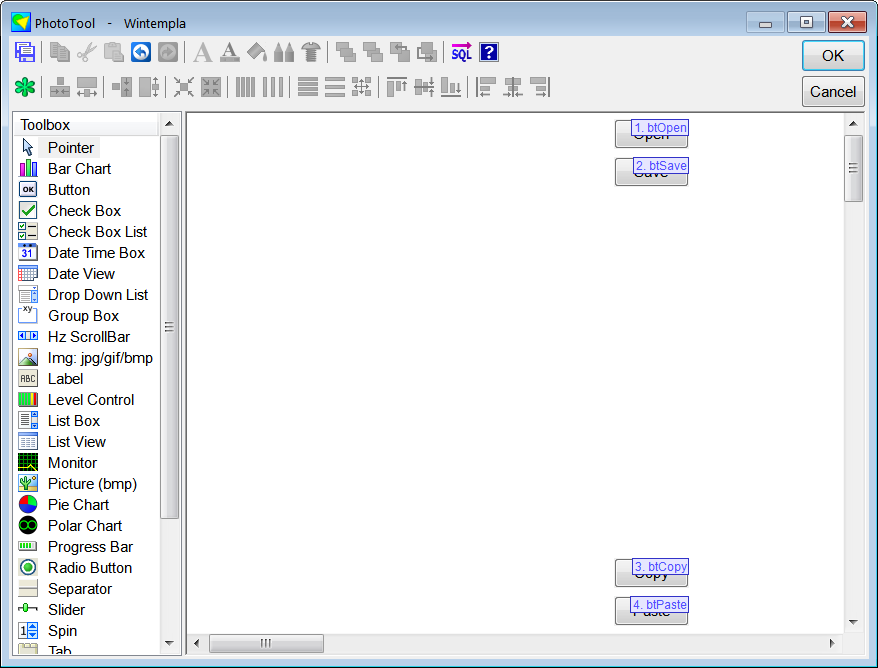Pick Progress Bar from Toolbox

(90, 546)
